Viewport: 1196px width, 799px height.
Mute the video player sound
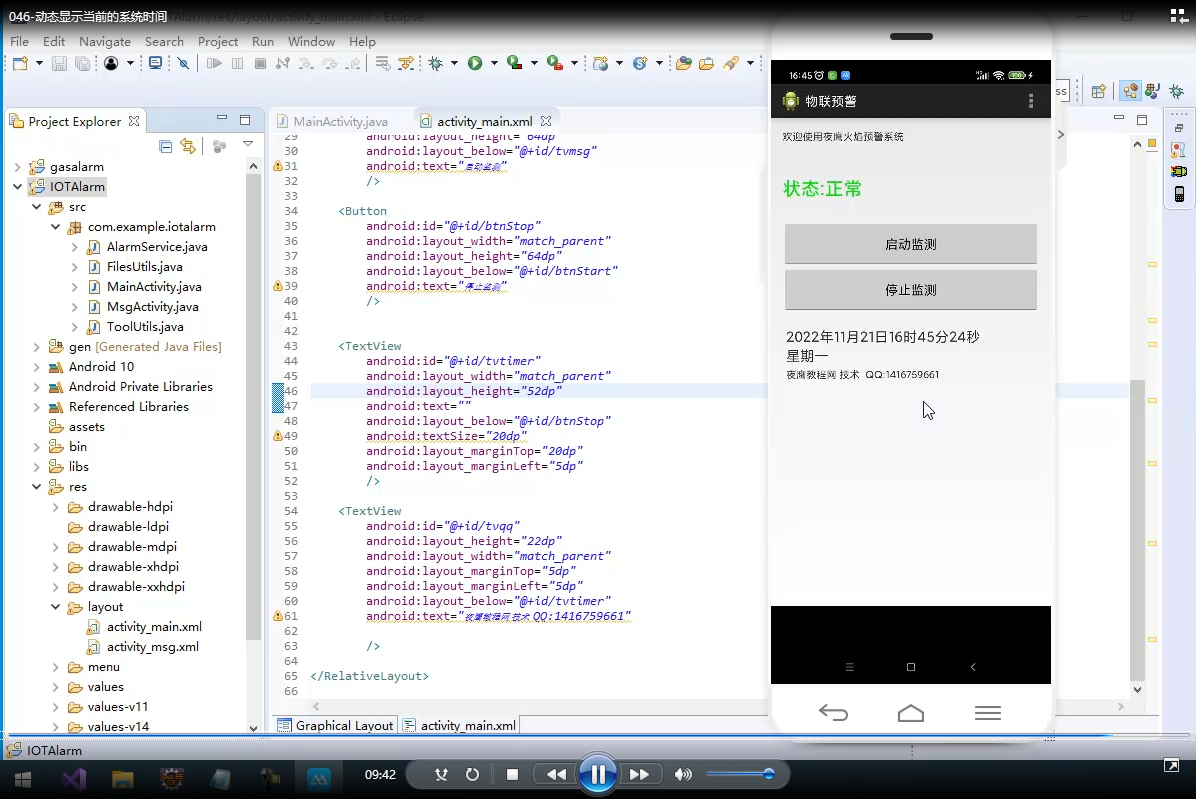[x=683, y=774]
